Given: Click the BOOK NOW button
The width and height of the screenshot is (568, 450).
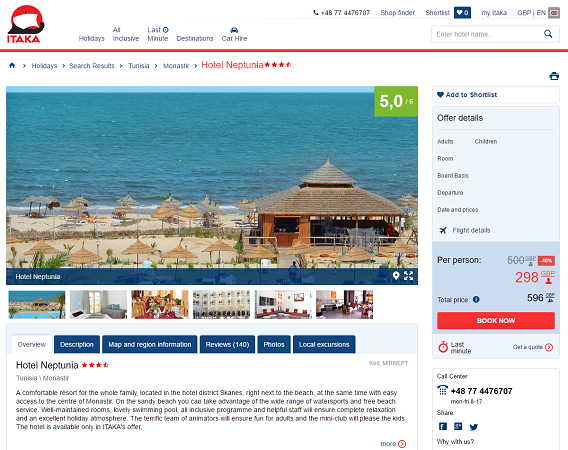Looking at the screenshot, I should [496, 321].
